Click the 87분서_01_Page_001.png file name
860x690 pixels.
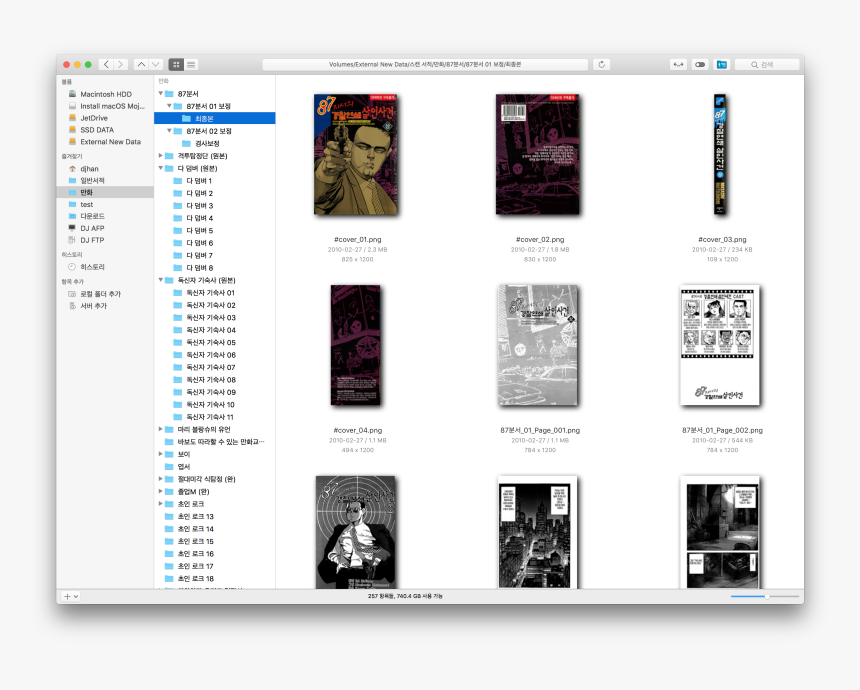(x=540, y=431)
